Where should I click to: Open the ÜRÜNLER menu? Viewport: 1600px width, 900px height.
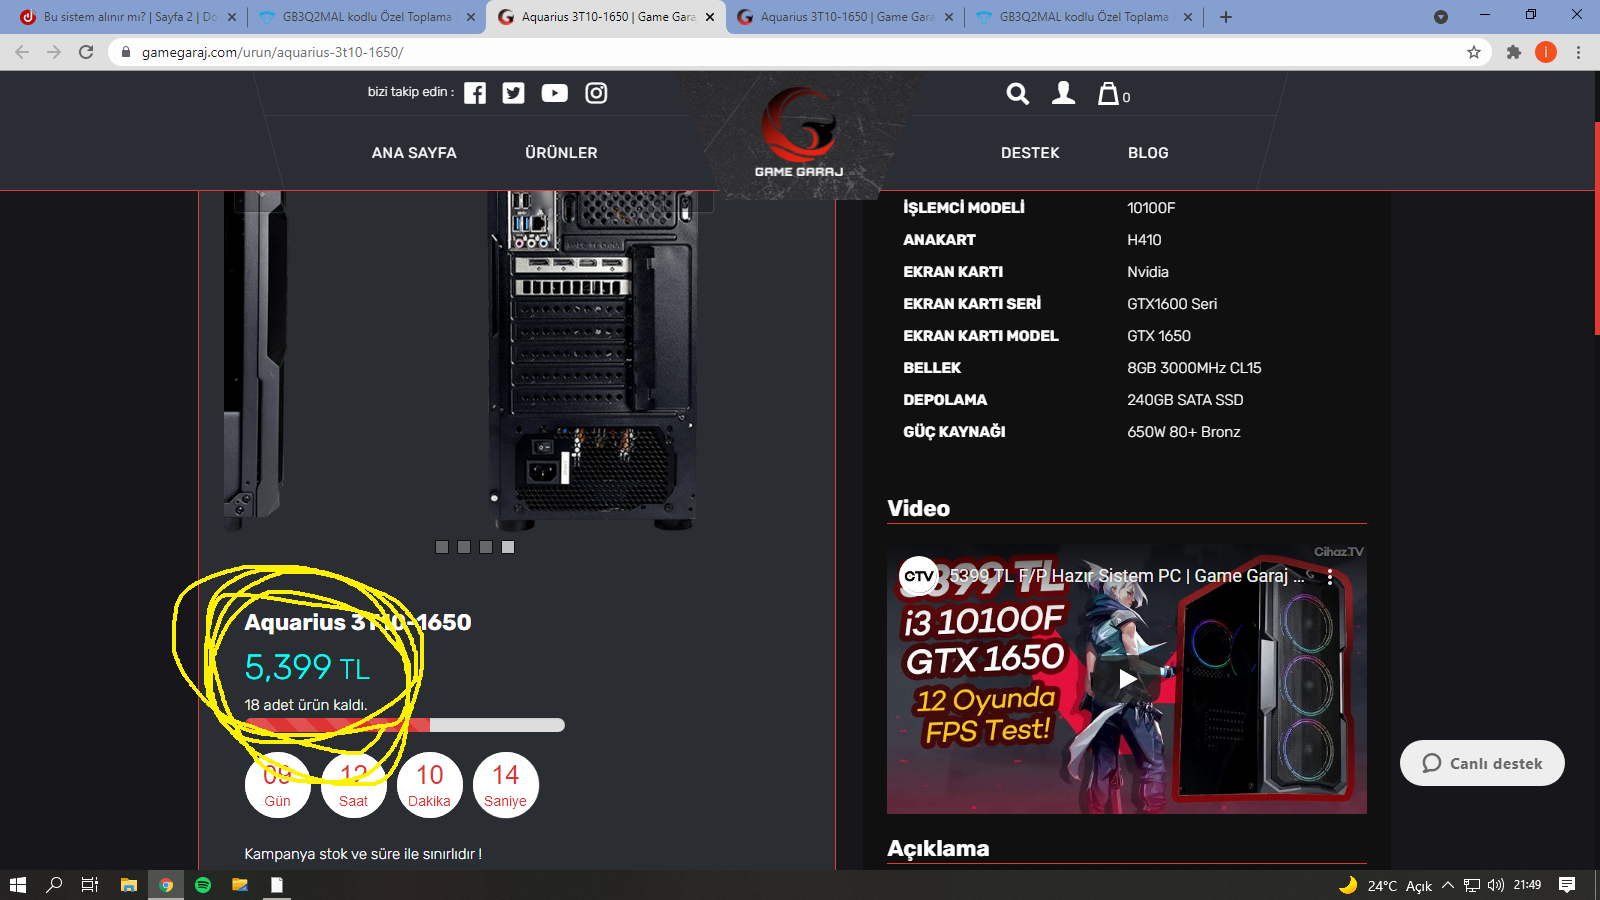pos(561,153)
